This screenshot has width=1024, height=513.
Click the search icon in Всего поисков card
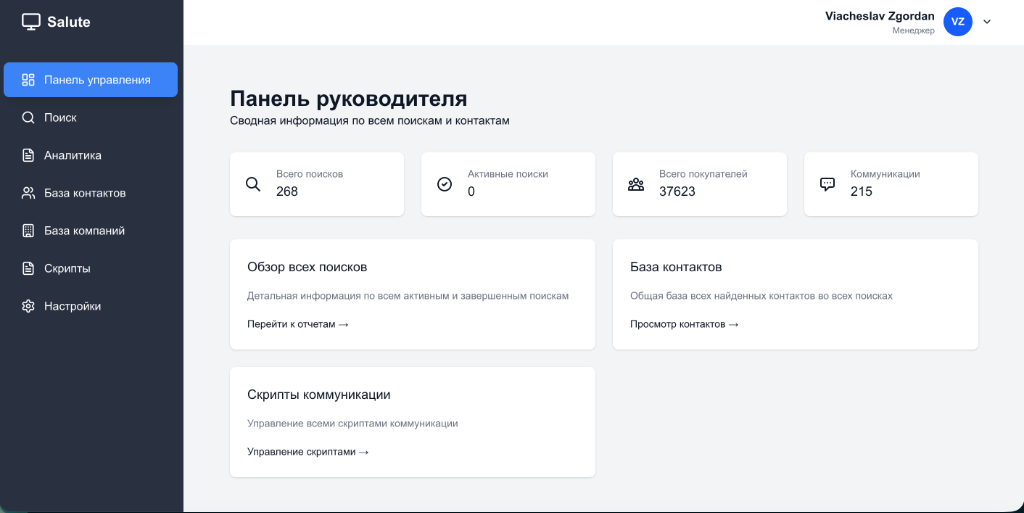tap(253, 184)
